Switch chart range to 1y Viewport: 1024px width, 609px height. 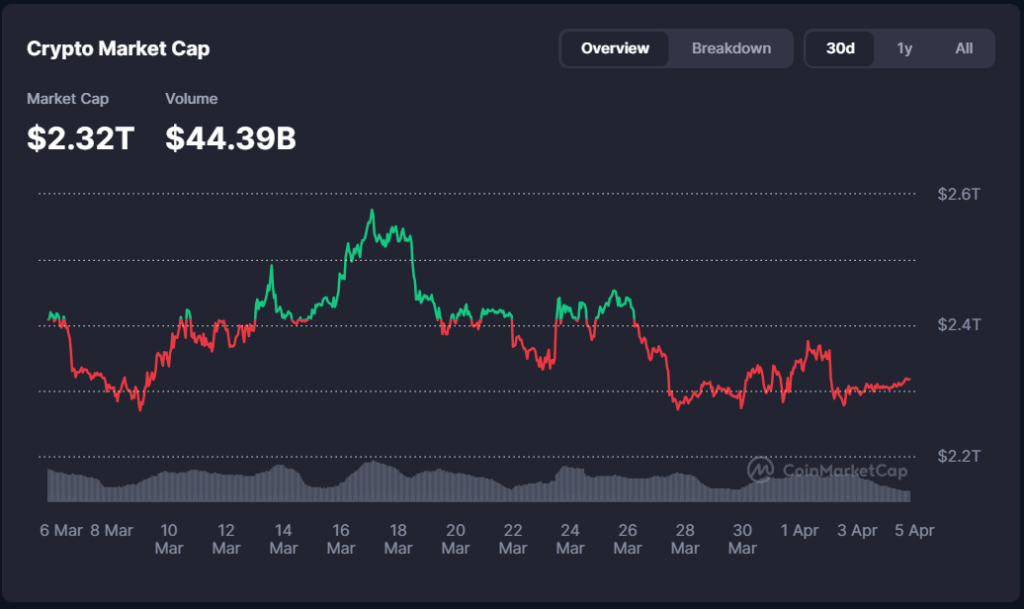(x=904, y=48)
